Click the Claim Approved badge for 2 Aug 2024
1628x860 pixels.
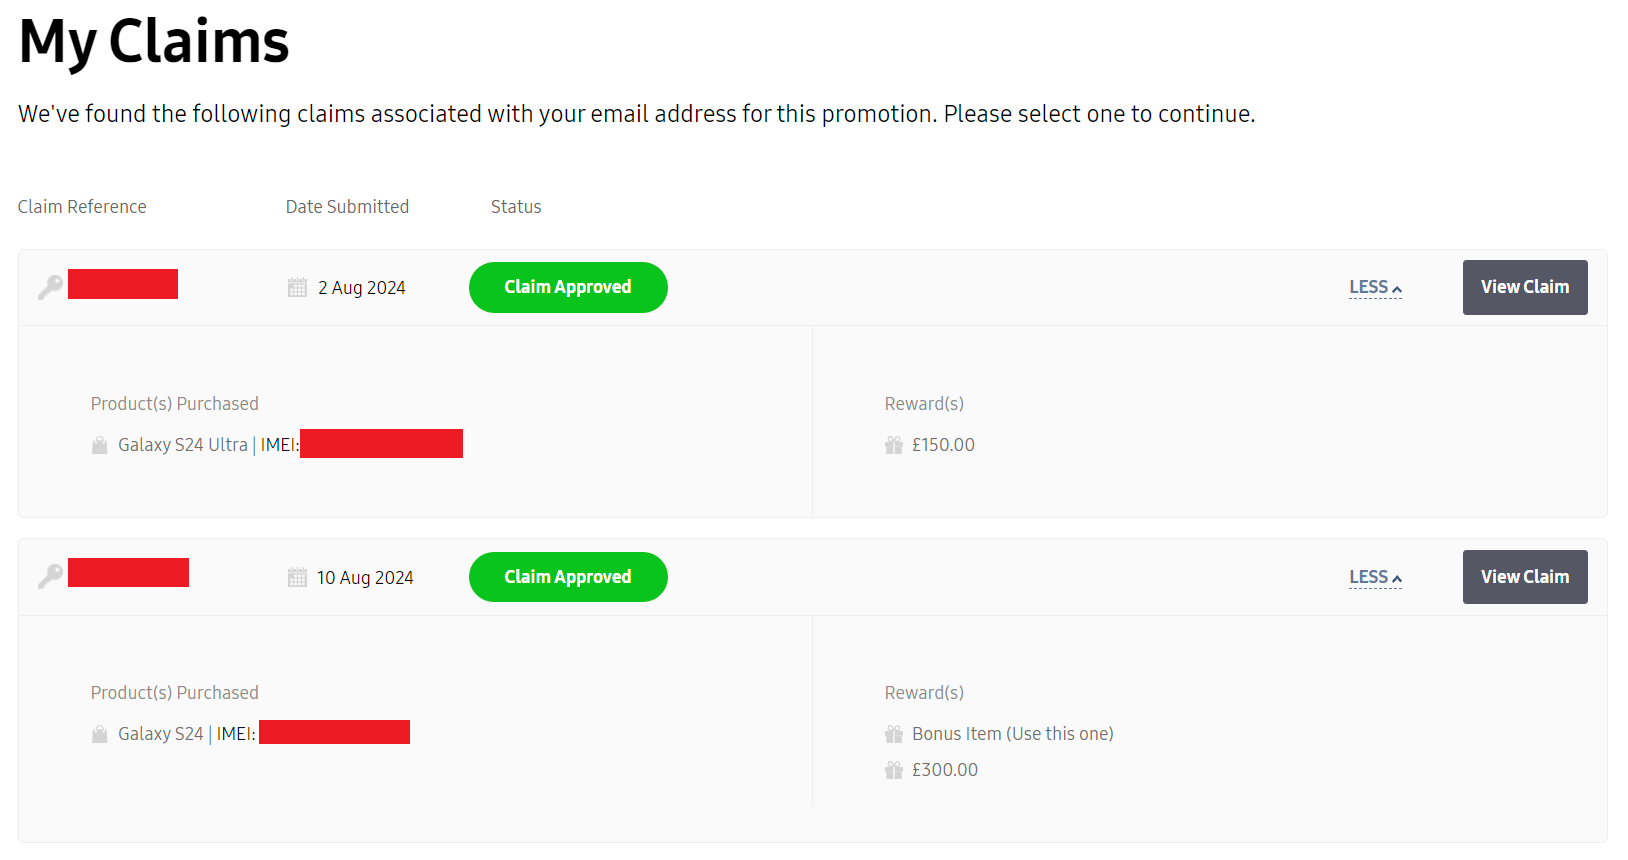[x=568, y=287]
